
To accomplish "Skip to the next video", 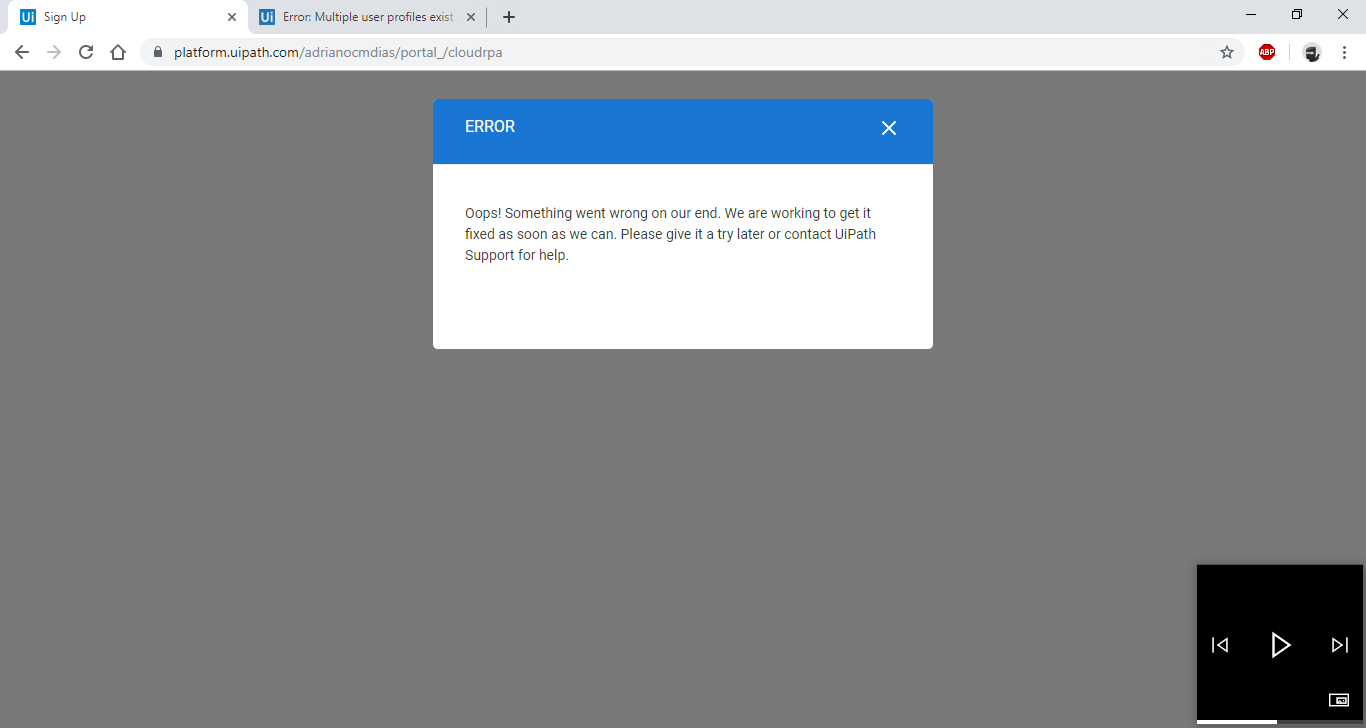I will [x=1339, y=645].
